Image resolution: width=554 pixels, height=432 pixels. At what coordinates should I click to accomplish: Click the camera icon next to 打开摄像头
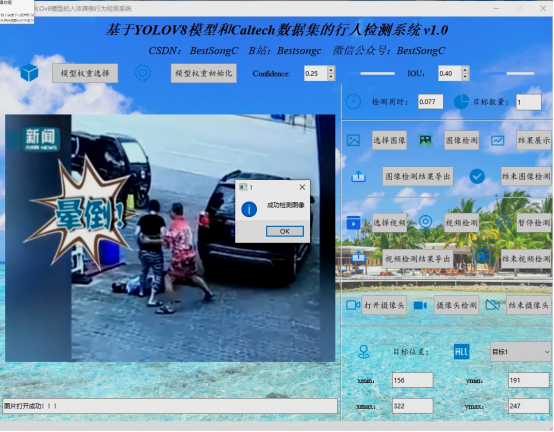coord(353,305)
